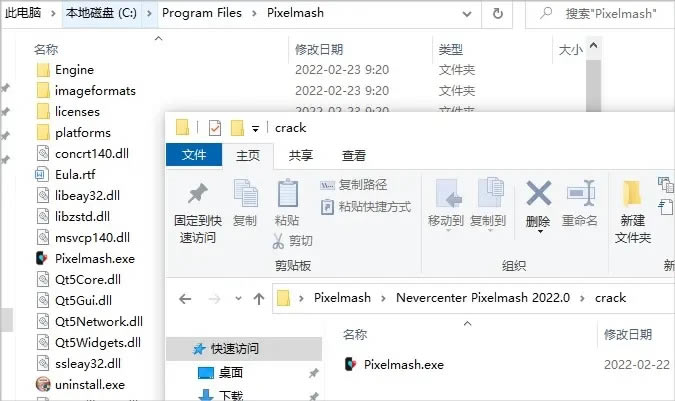Screen dimensions: 675x401
Task: Select Pixelmash.exe in Program Files window
Action: tap(85, 259)
